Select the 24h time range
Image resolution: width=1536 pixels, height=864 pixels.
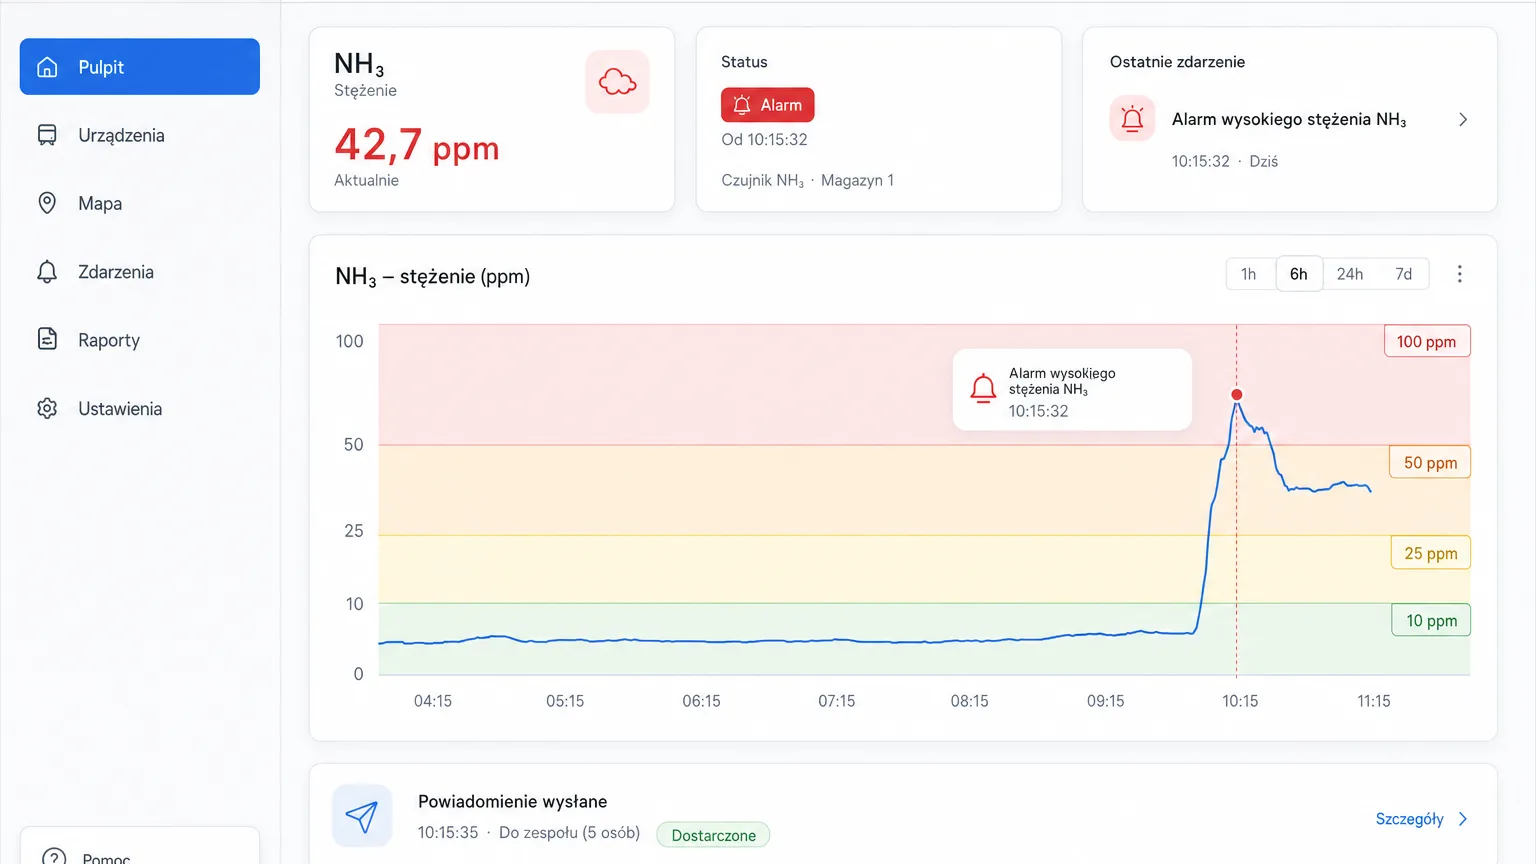pos(1350,274)
